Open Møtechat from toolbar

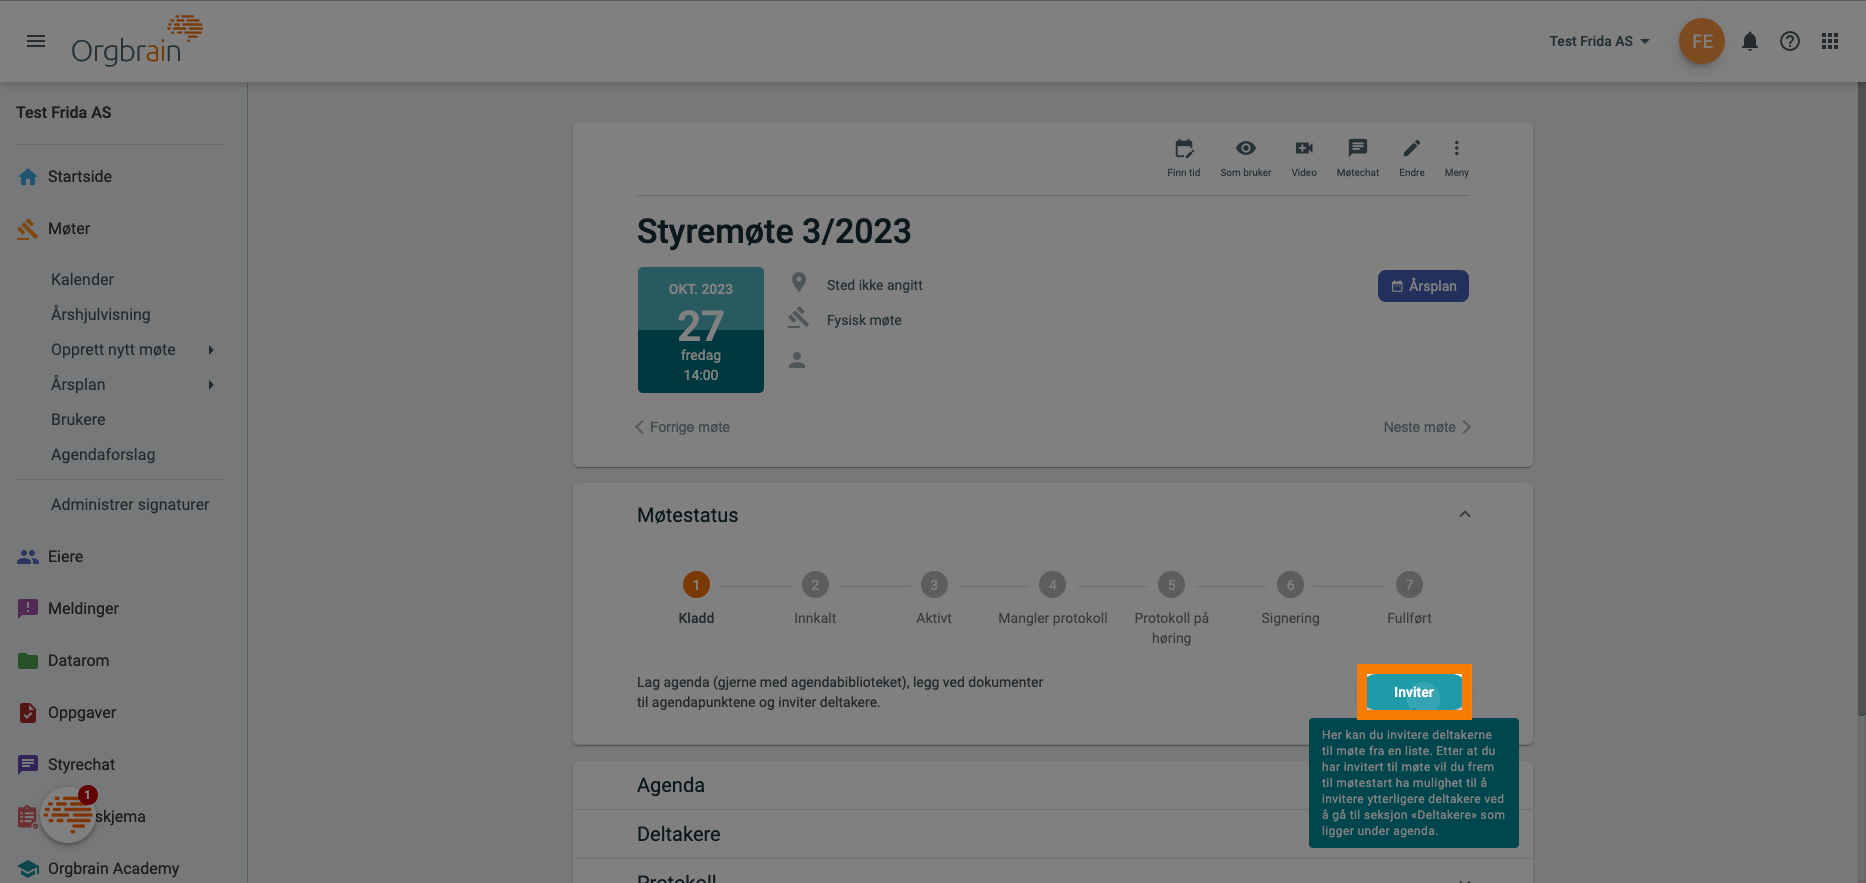pyautogui.click(x=1357, y=157)
